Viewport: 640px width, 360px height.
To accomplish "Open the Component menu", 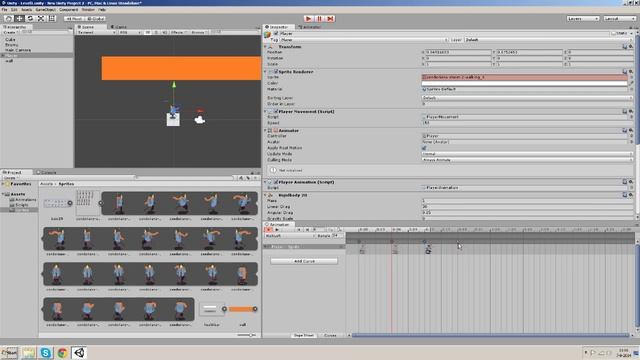I will tap(69, 9).
